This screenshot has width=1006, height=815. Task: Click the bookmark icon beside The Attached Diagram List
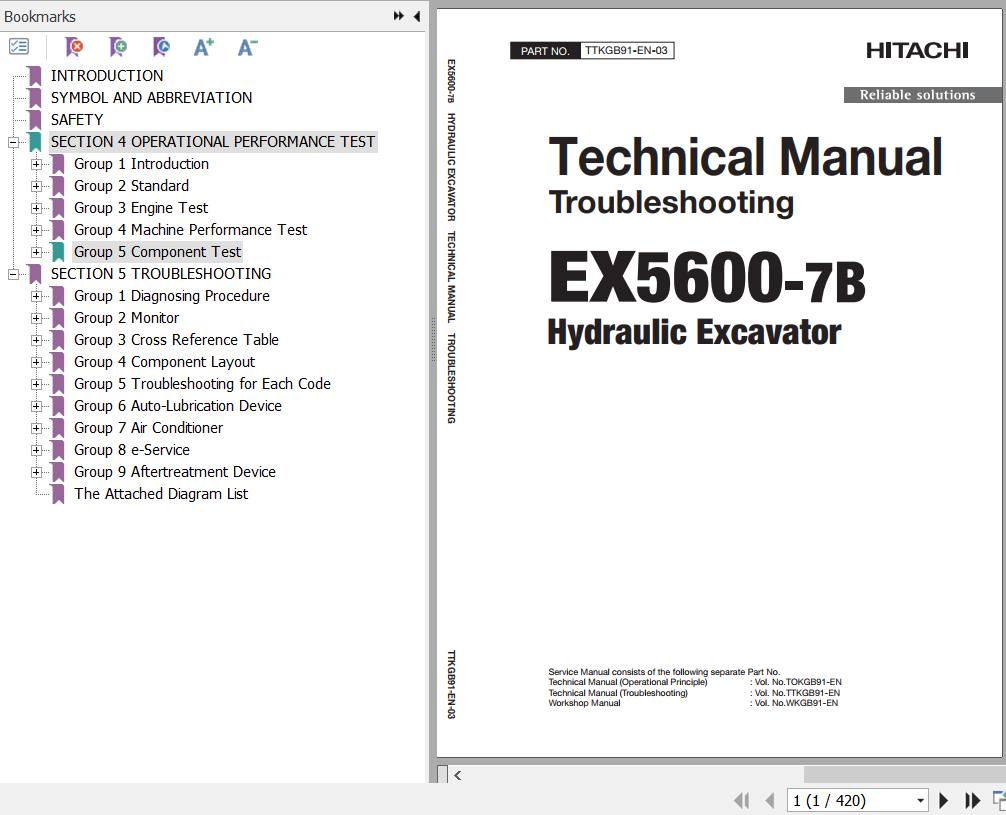(x=58, y=494)
